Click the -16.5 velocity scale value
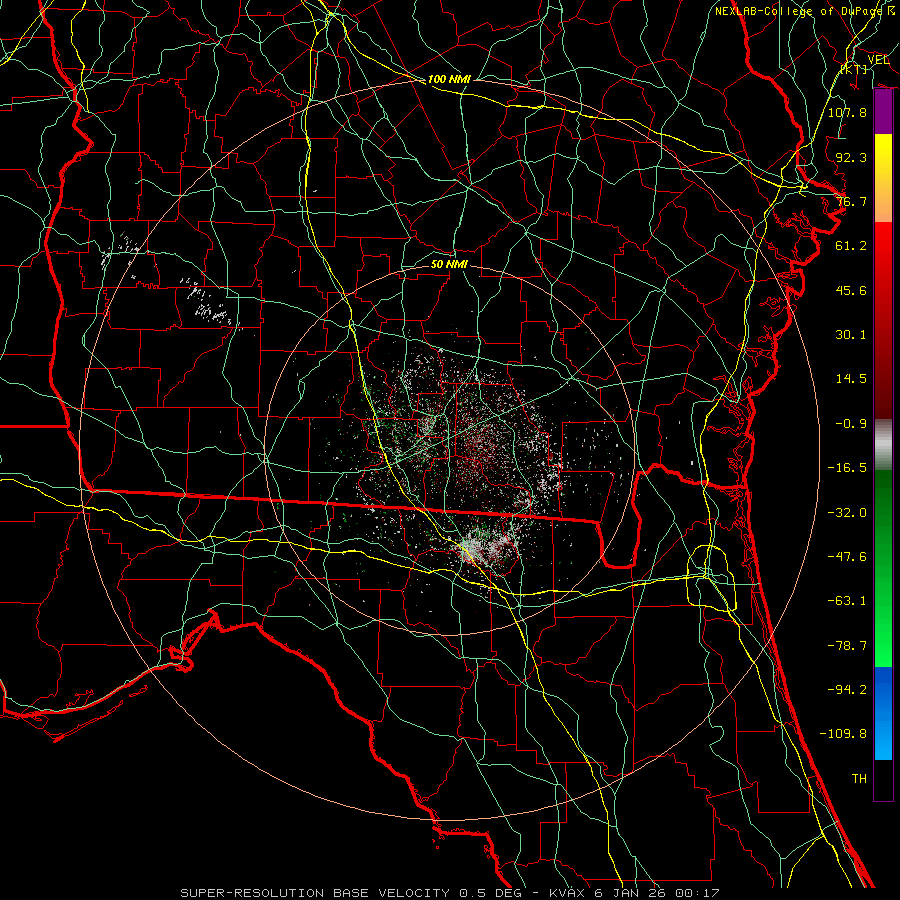This screenshot has width=900, height=900. coord(847,468)
